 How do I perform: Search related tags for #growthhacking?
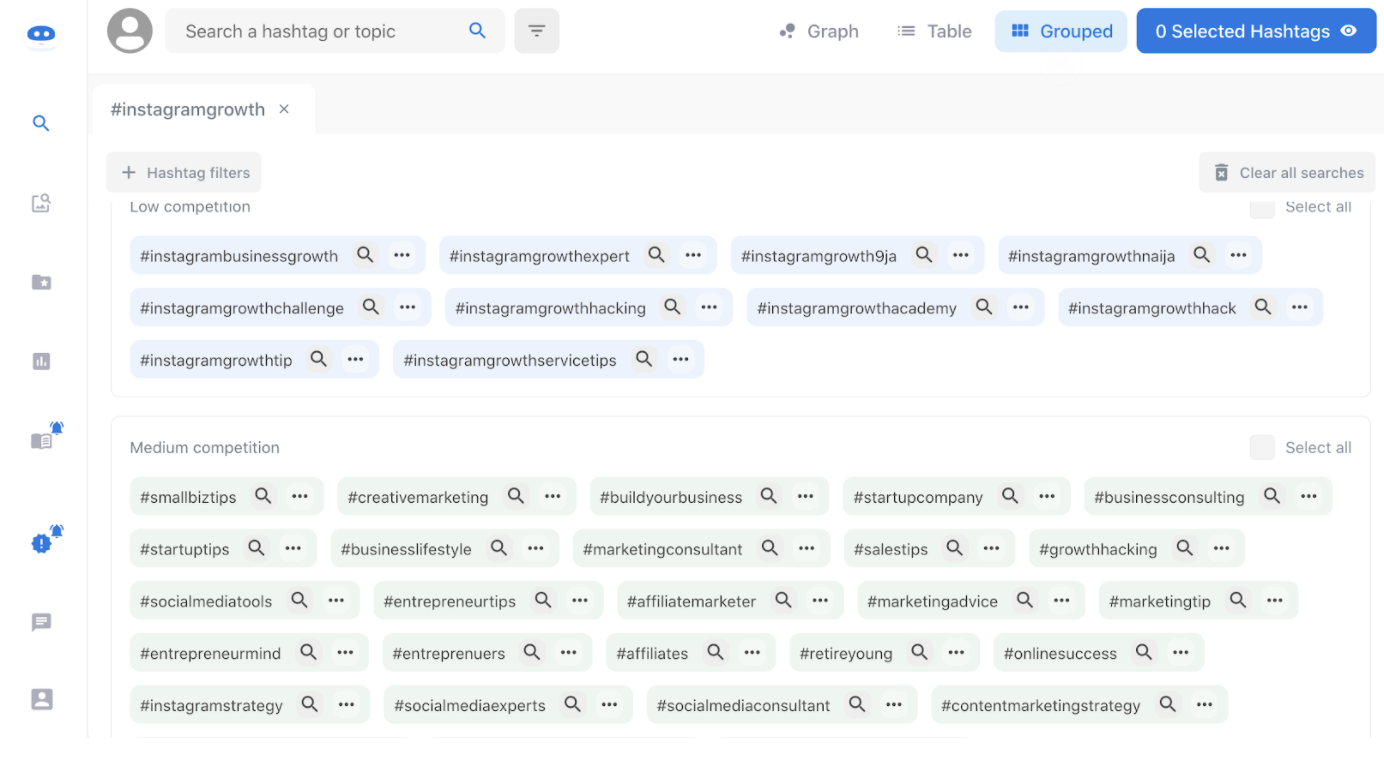pyautogui.click(x=1185, y=548)
